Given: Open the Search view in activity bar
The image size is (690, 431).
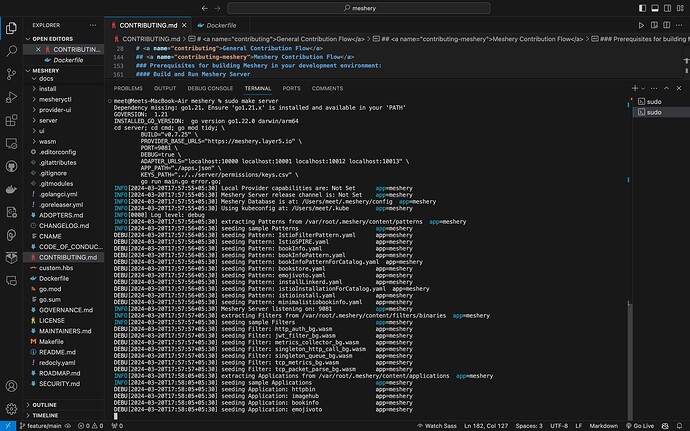Looking at the screenshot, I should 11,51.
